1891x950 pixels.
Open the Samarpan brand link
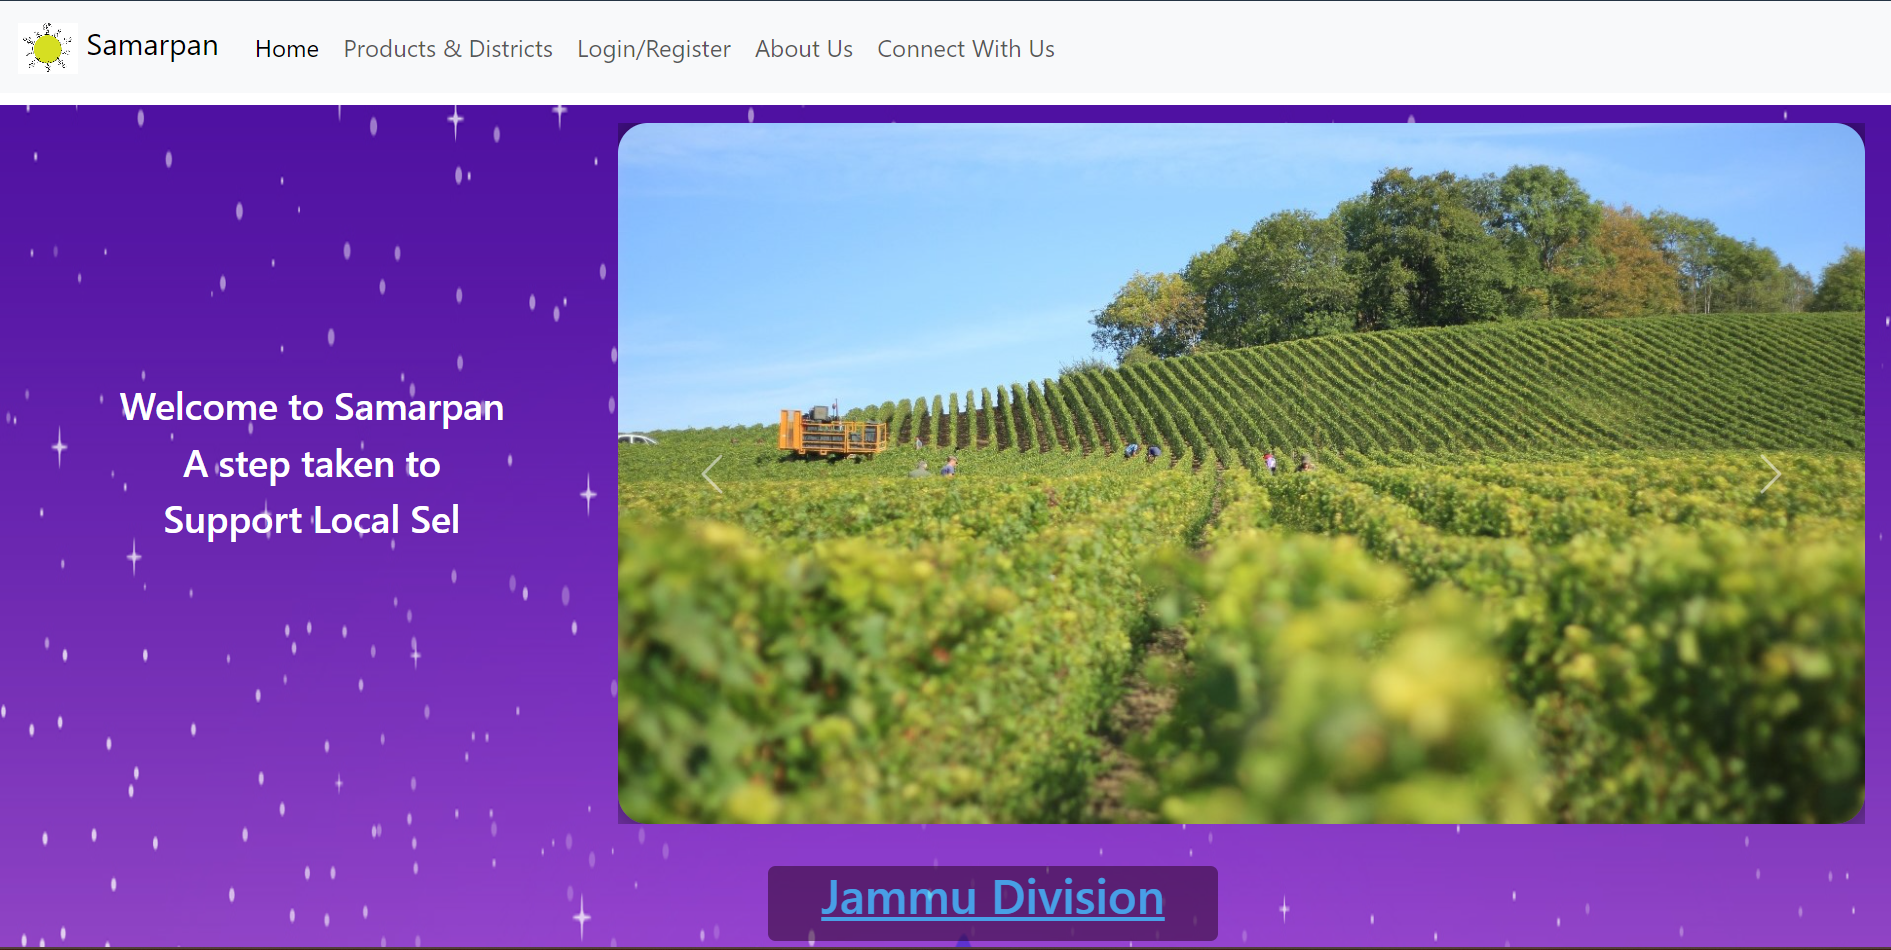click(152, 46)
